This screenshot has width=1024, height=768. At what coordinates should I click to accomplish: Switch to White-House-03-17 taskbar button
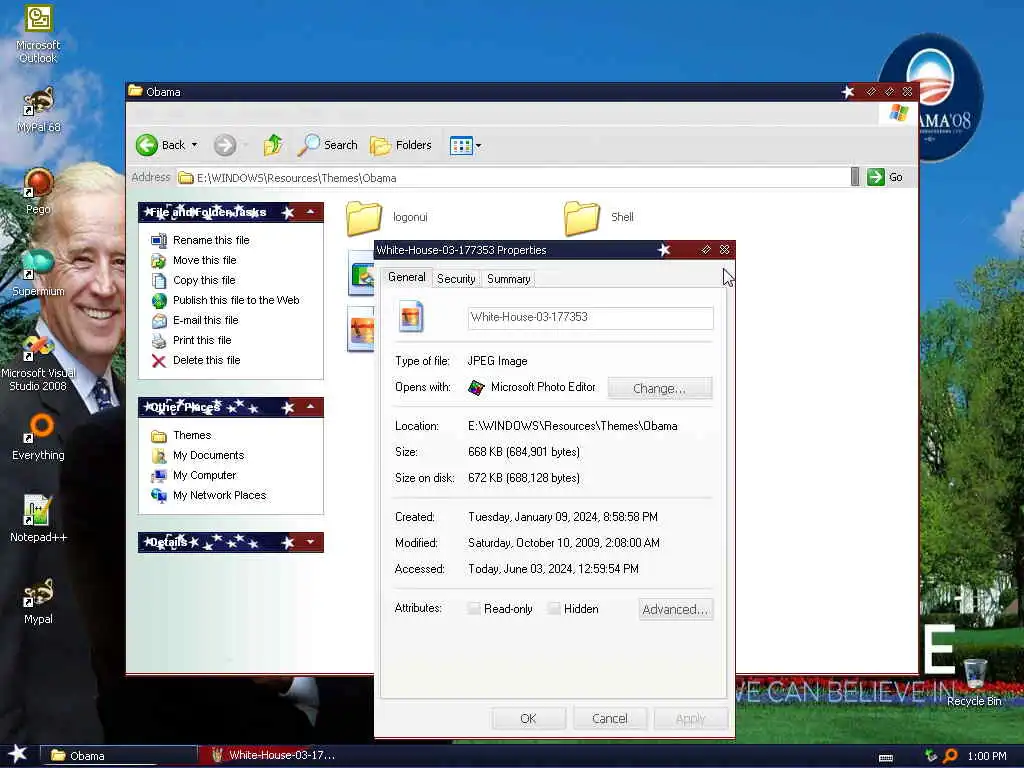coord(273,756)
